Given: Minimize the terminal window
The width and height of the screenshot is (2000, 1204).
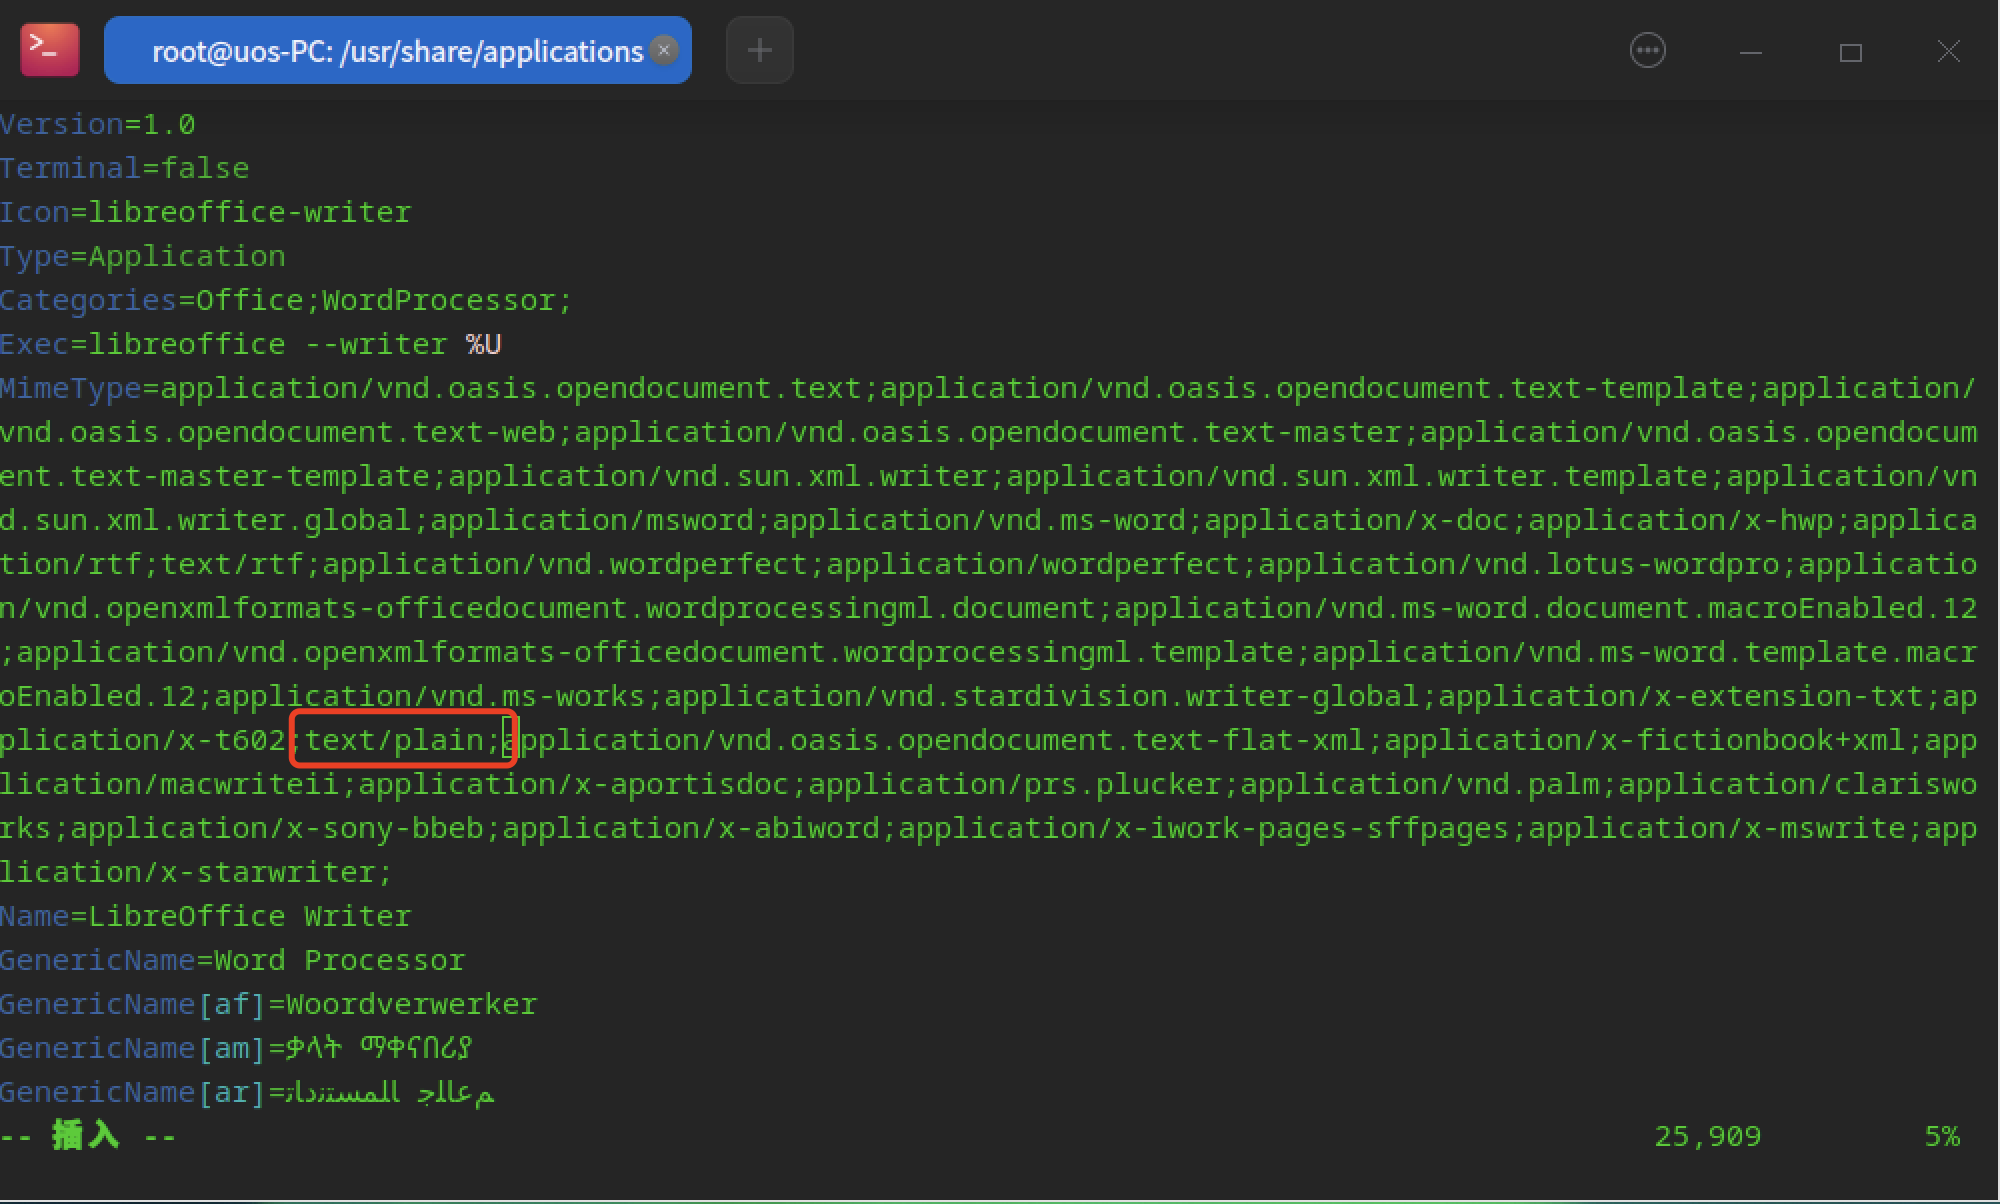Looking at the screenshot, I should 1750,52.
